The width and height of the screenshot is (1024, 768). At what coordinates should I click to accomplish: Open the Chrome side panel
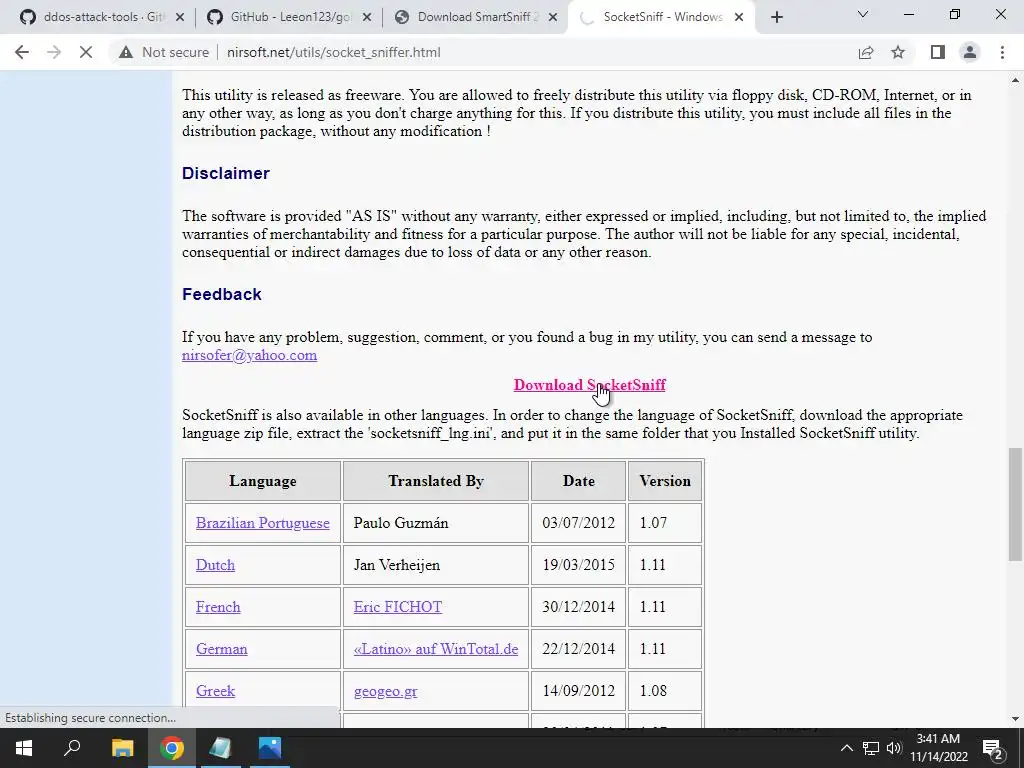[938, 52]
